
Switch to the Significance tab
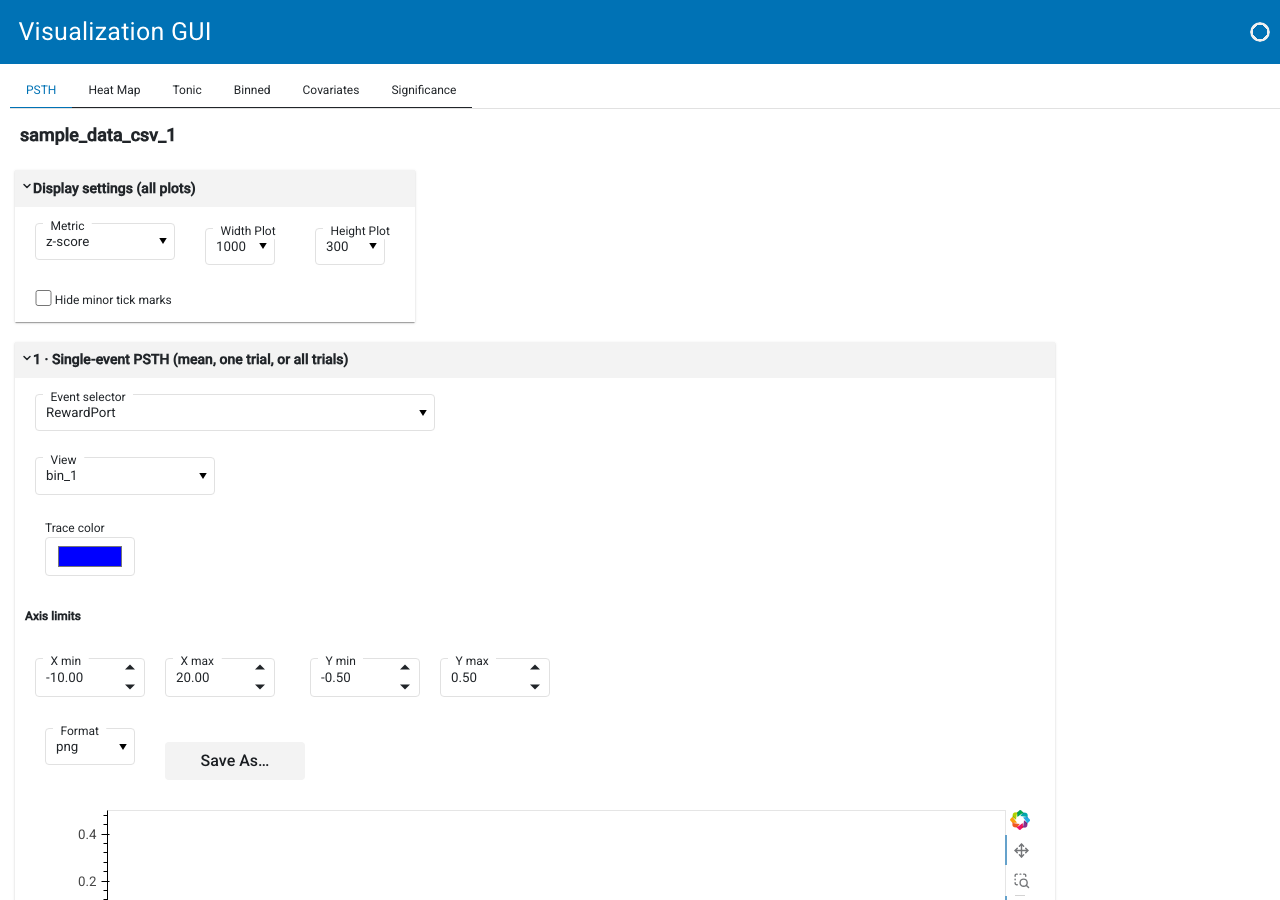(x=424, y=90)
